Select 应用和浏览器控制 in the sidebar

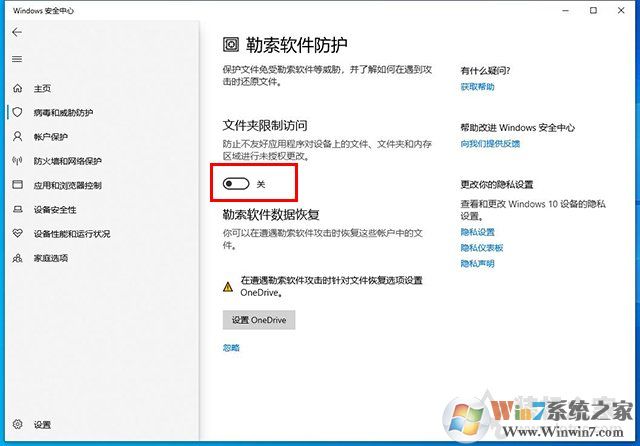pyautogui.click(x=68, y=185)
